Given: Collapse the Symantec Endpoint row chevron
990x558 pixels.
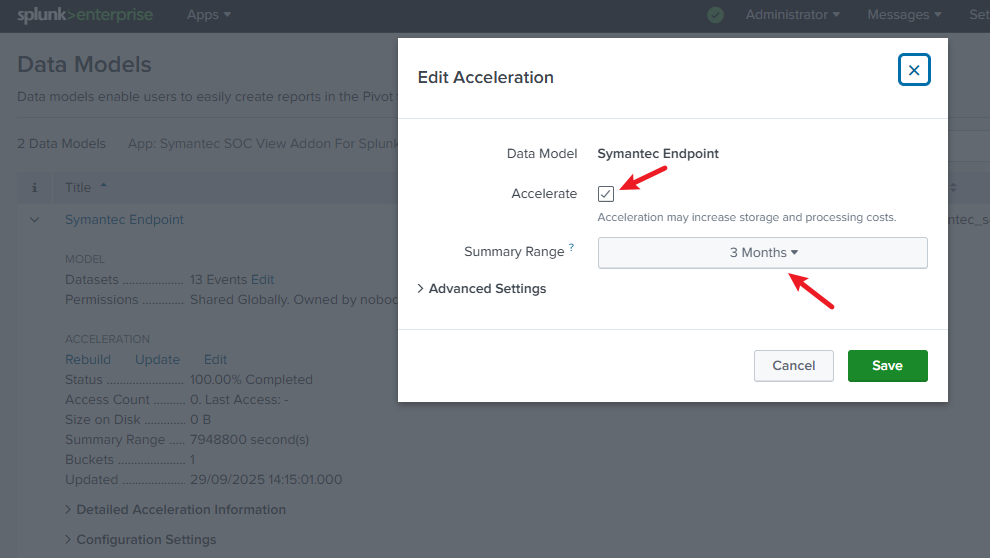Looking at the screenshot, I should pos(35,220).
